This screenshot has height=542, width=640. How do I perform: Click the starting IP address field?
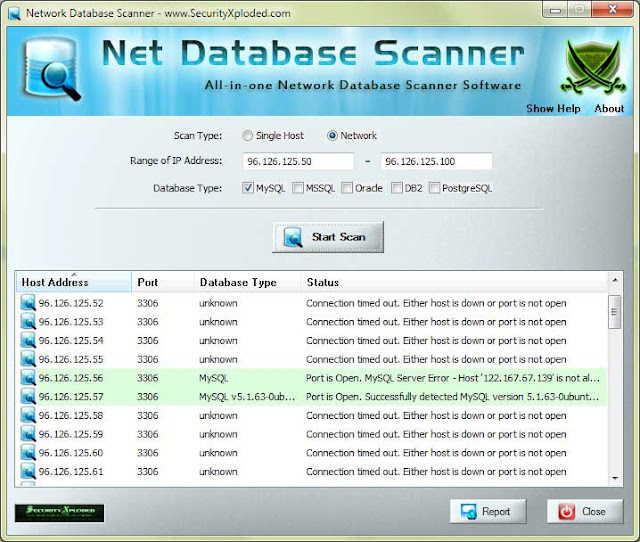[x=298, y=162]
